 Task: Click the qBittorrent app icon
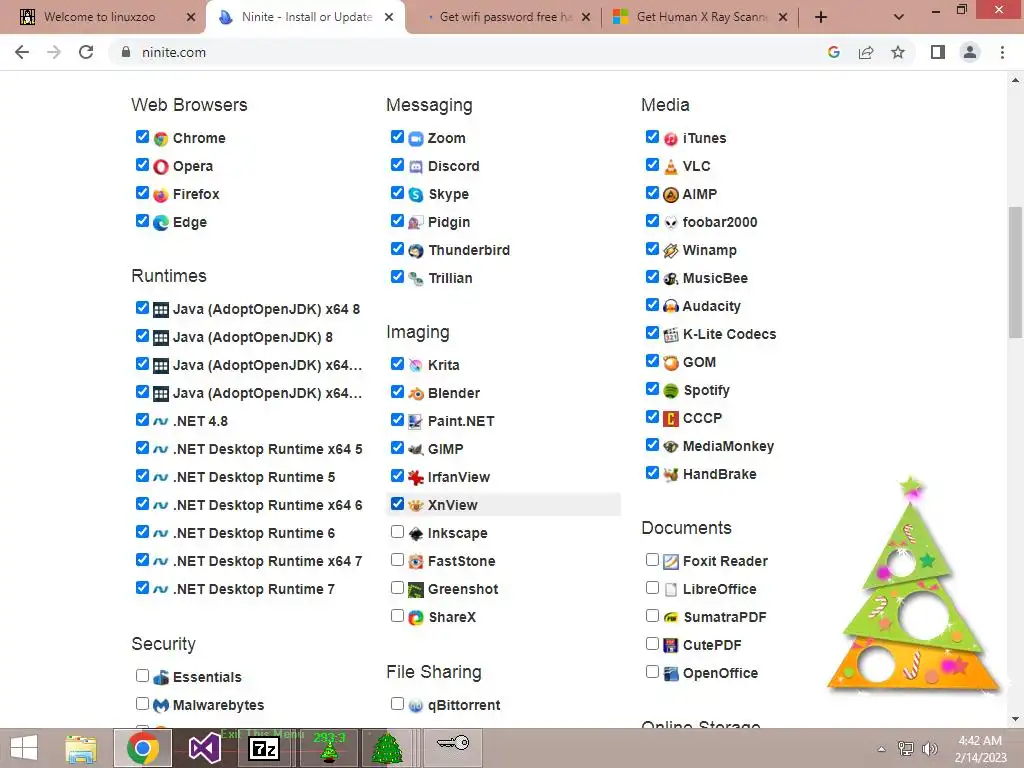pyautogui.click(x=416, y=705)
